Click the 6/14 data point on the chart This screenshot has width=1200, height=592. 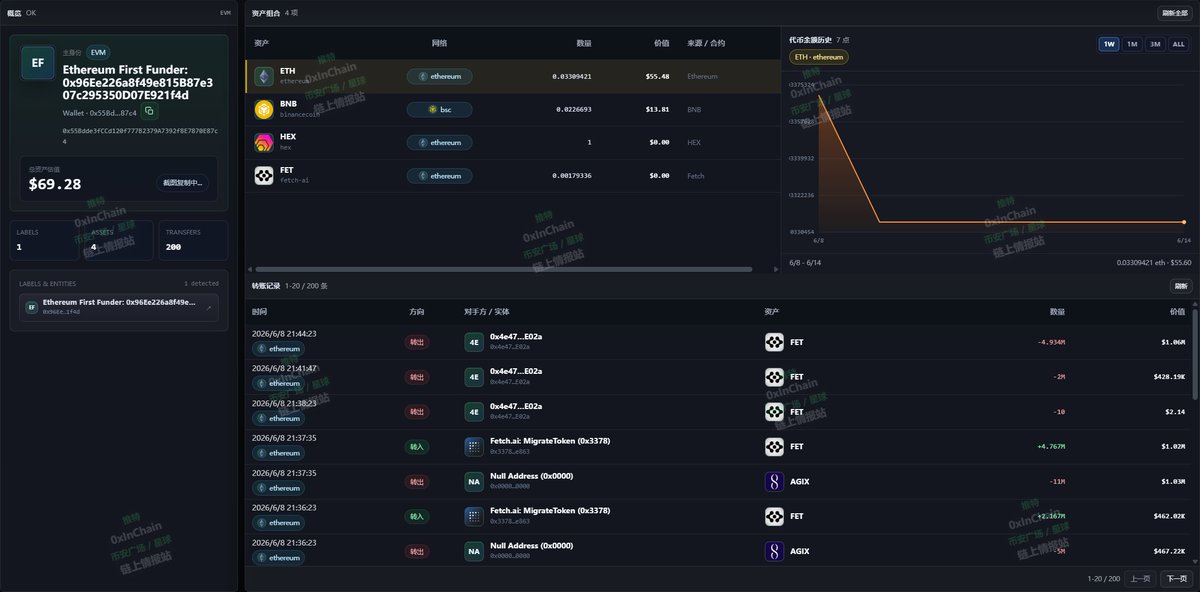click(1184, 221)
